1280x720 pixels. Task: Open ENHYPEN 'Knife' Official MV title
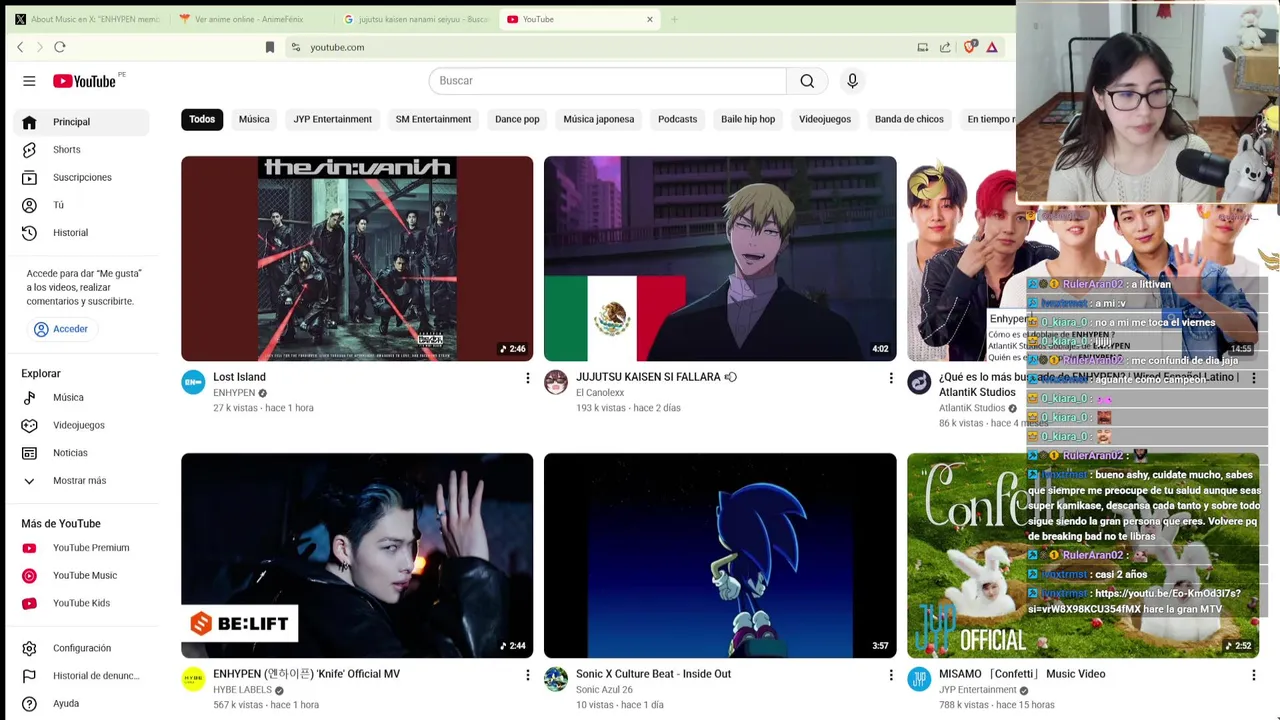pos(306,674)
